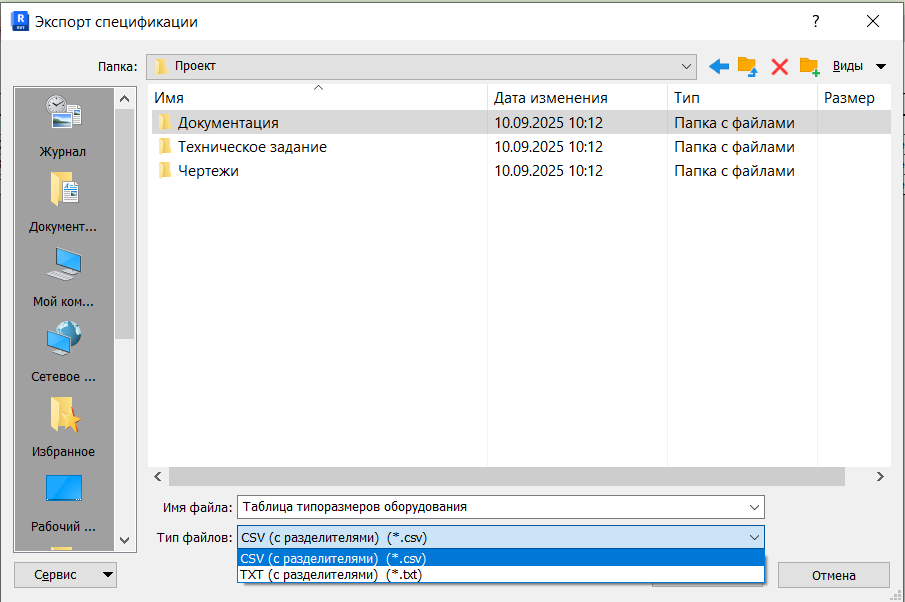Select folder icon of Документация row

[164, 122]
